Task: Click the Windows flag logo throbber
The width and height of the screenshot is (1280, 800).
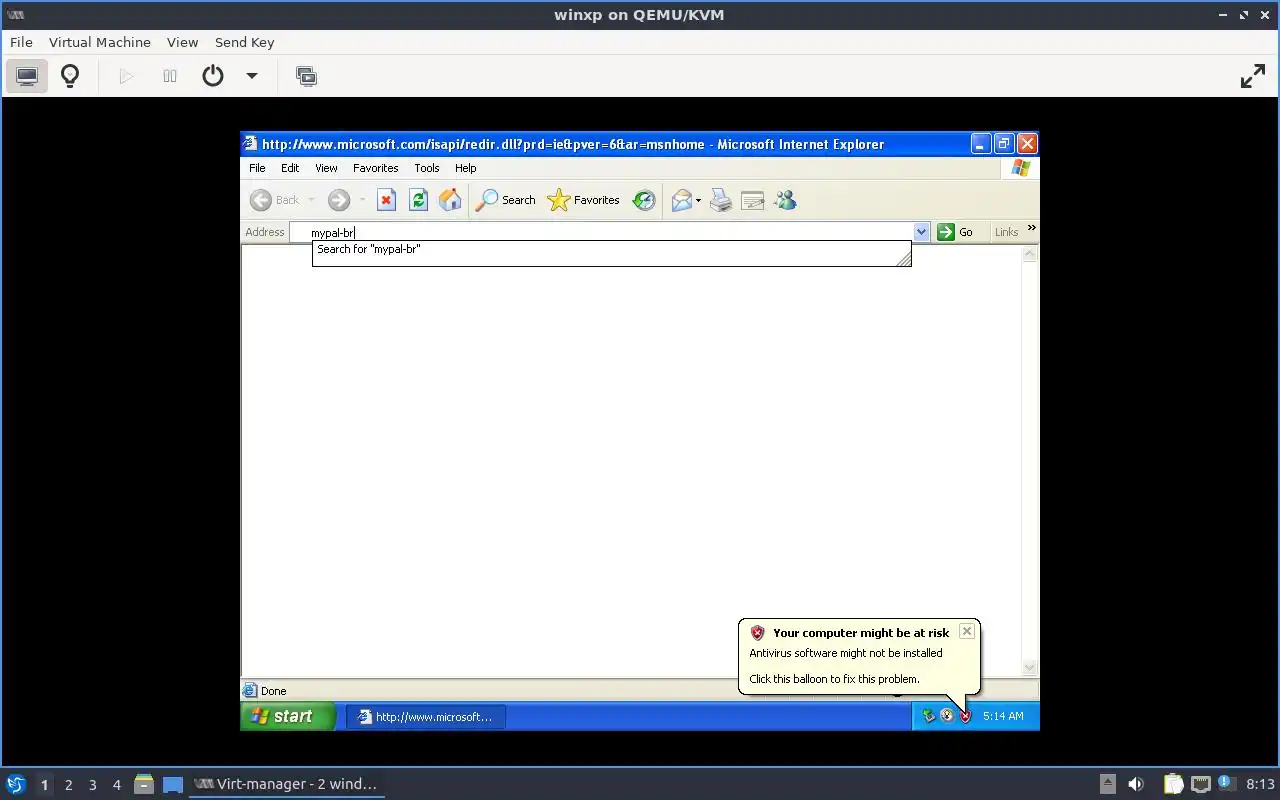Action: (x=1020, y=168)
